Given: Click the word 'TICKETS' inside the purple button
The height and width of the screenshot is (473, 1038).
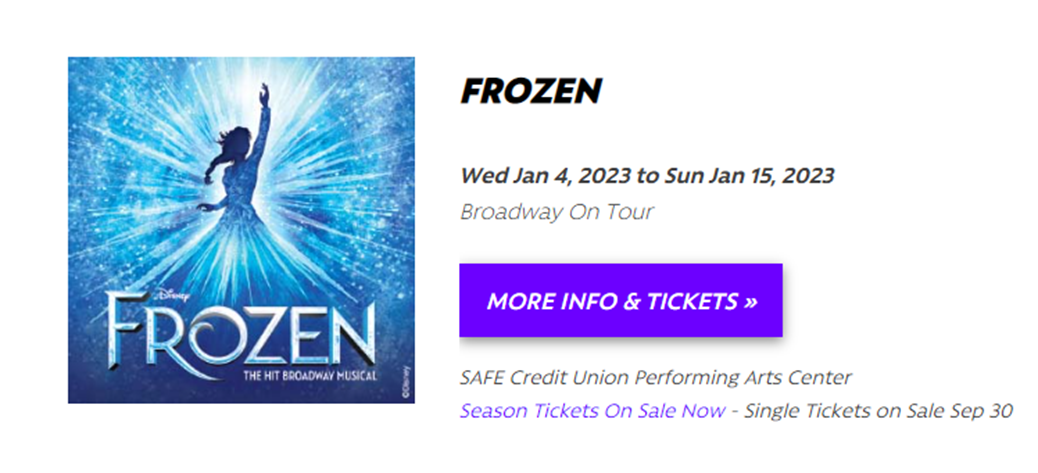Looking at the screenshot, I should tap(689, 301).
